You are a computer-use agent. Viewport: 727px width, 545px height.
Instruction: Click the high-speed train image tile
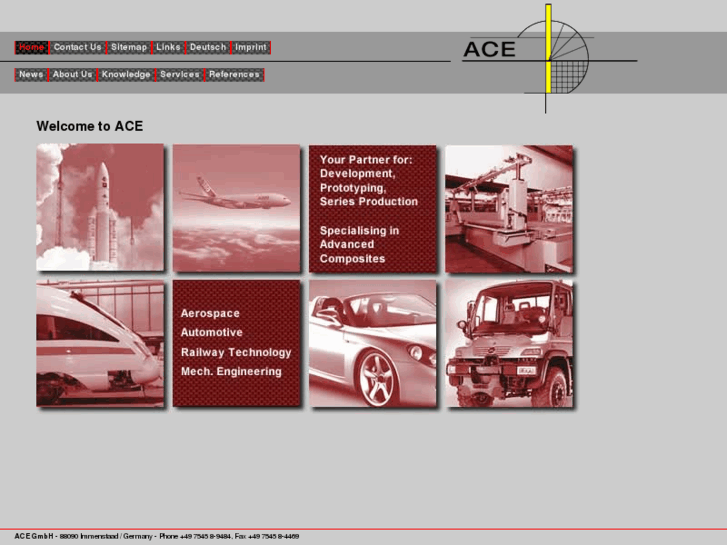click(x=100, y=344)
